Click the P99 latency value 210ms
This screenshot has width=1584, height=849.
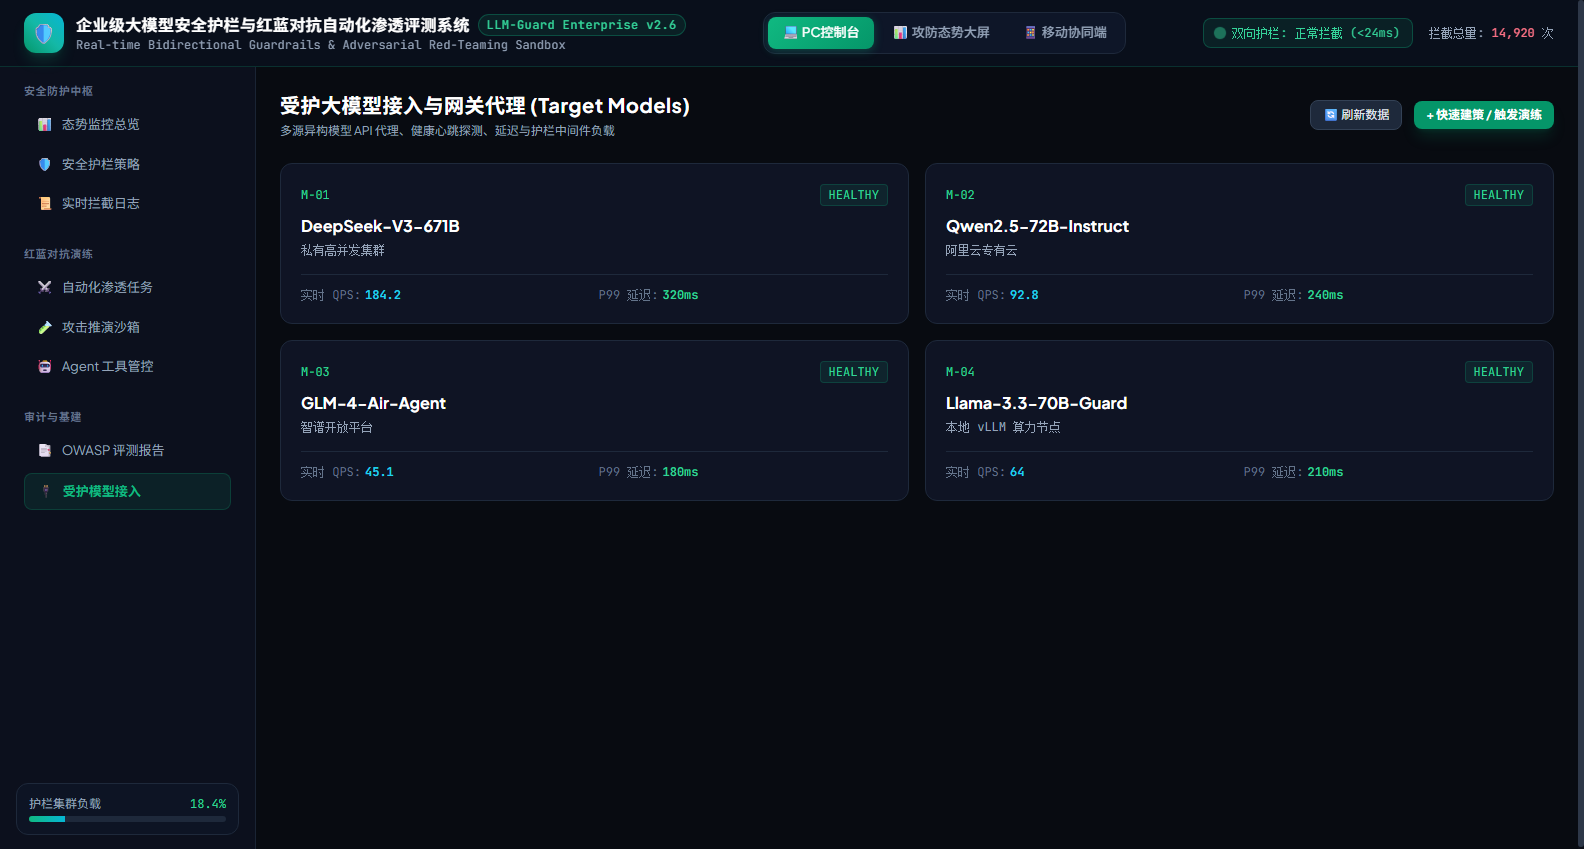click(x=1325, y=472)
